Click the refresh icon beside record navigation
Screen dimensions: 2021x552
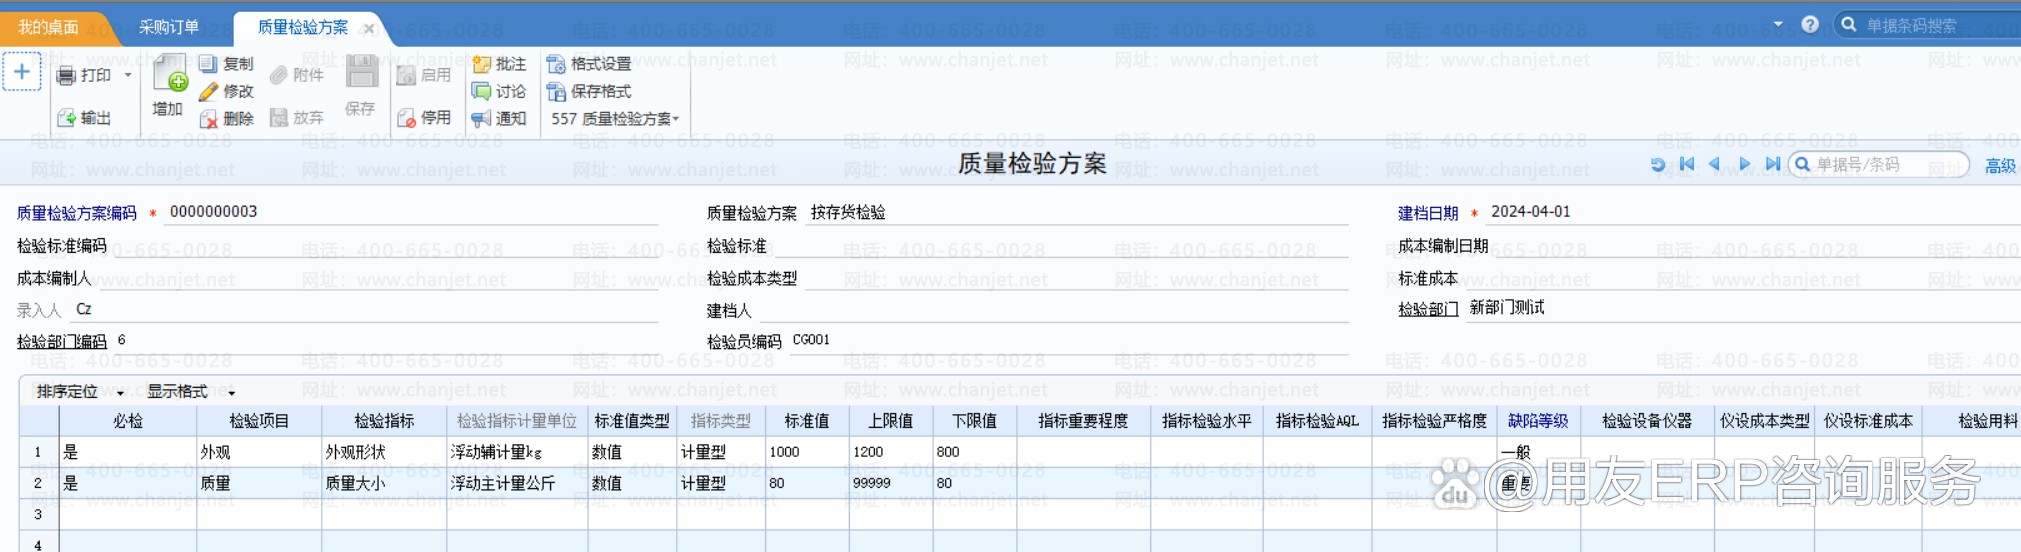point(1658,164)
